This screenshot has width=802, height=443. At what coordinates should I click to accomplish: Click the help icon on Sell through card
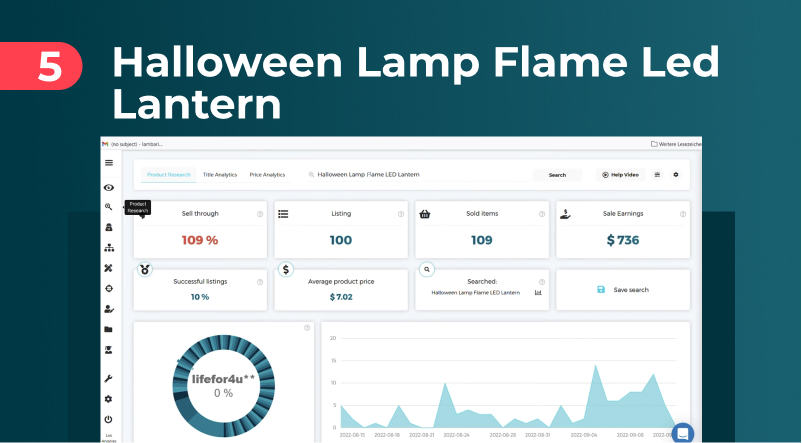260,214
